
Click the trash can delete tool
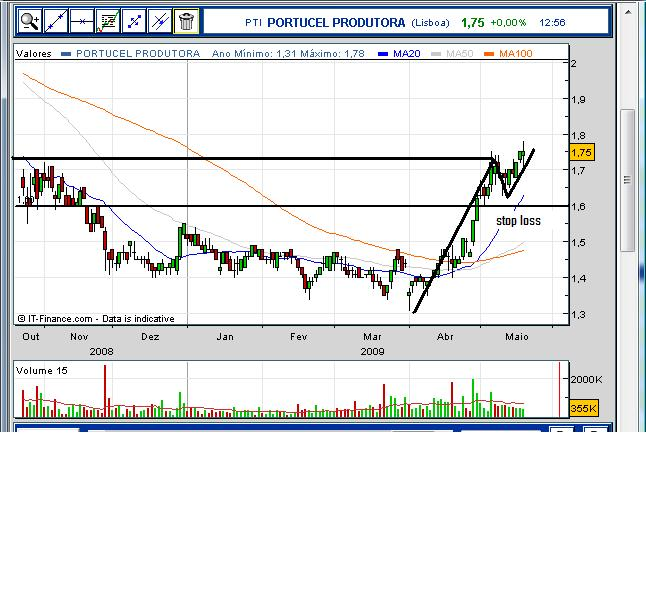point(186,21)
